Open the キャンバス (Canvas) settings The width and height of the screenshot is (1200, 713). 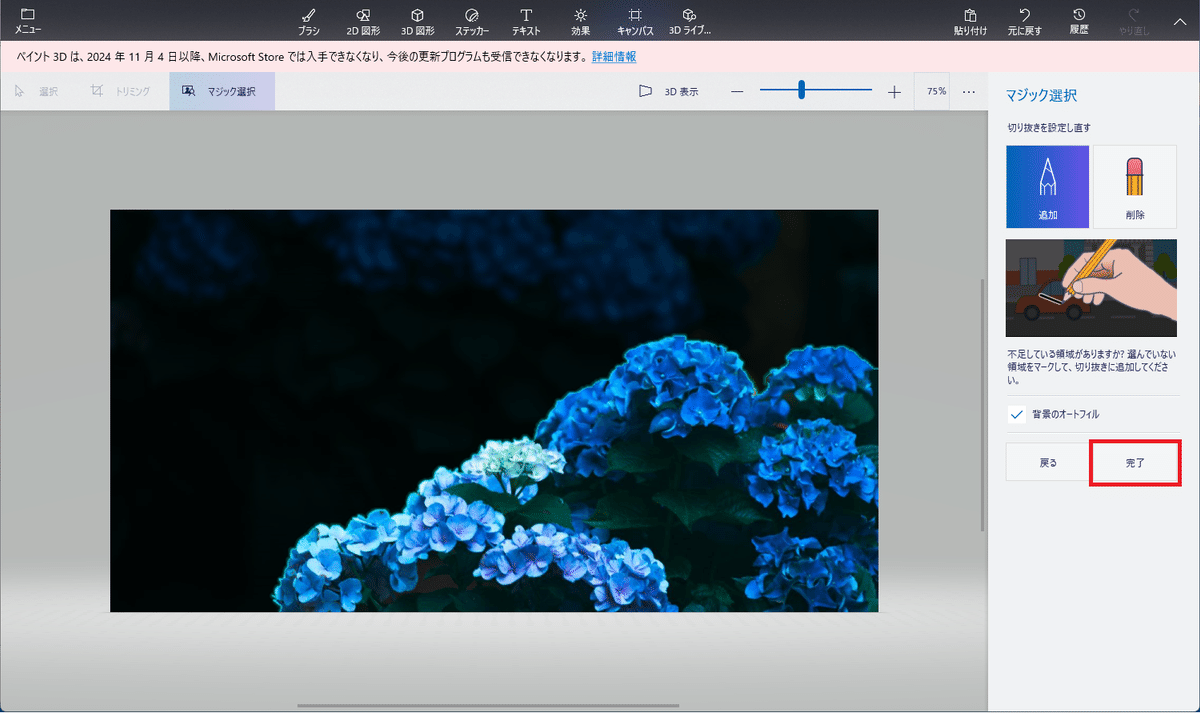coord(635,21)
